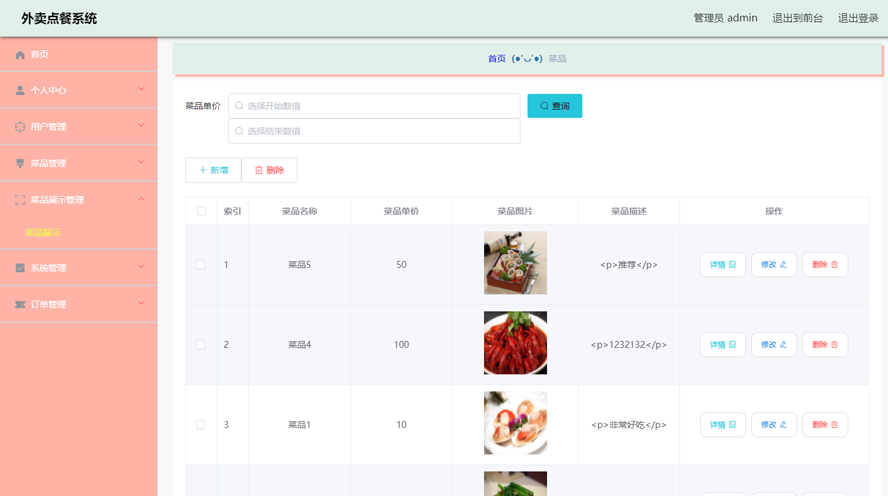
Task: Click the 菜品名称 column header
Action: (x=300, y=211)
